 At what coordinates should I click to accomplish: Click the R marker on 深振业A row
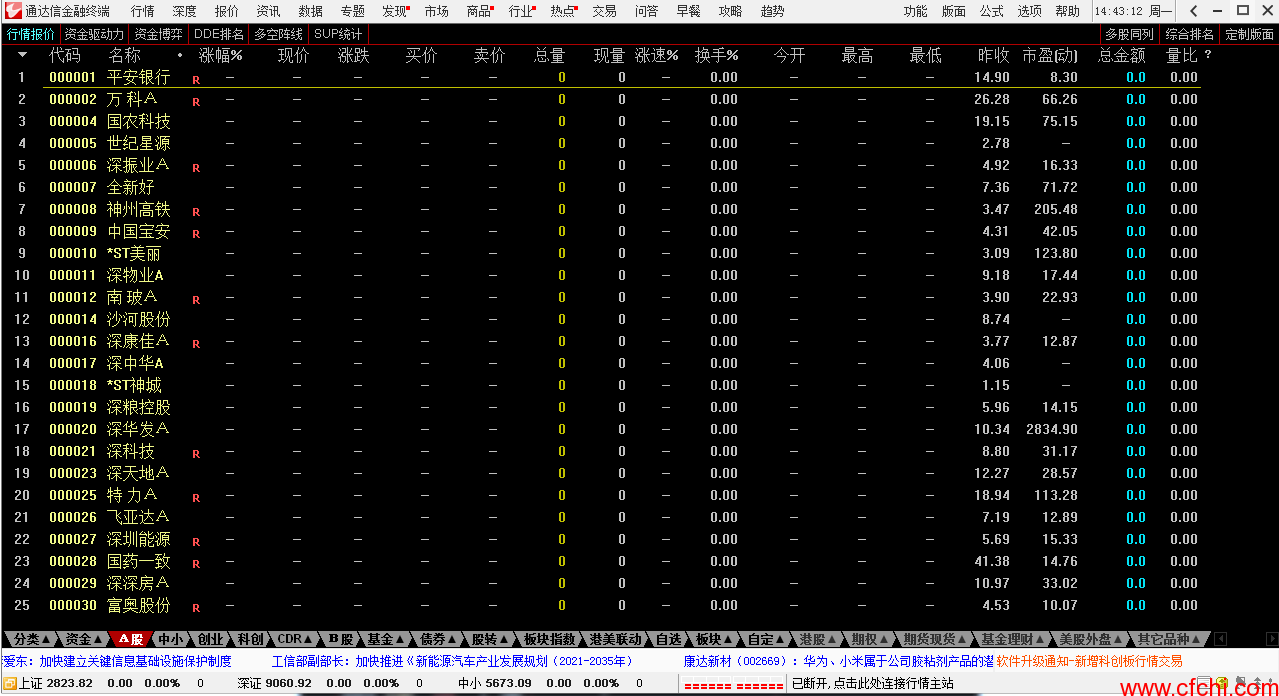coord(196,167)
